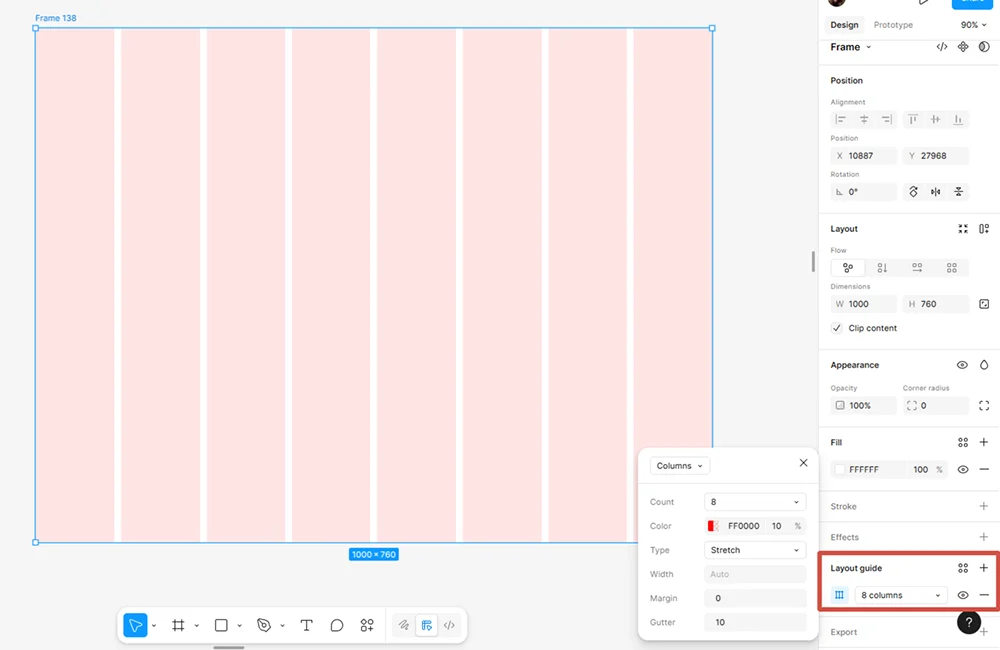Remove the 8 columns layout guide

(984, 595)
